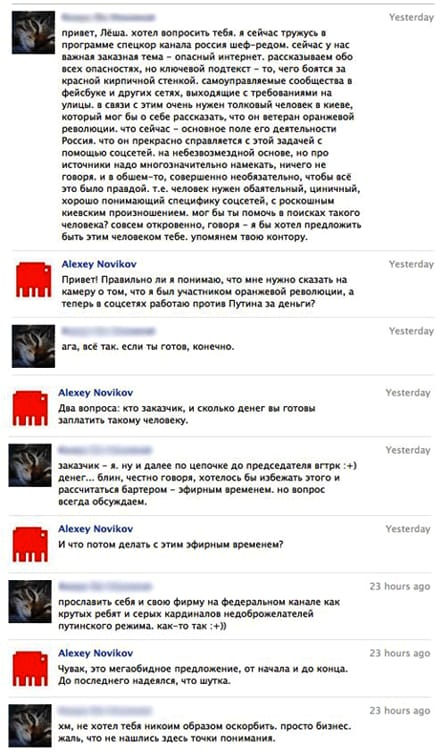Click "23 hours ago" timestamp on "хм, не хотел" message

point(400,711)
